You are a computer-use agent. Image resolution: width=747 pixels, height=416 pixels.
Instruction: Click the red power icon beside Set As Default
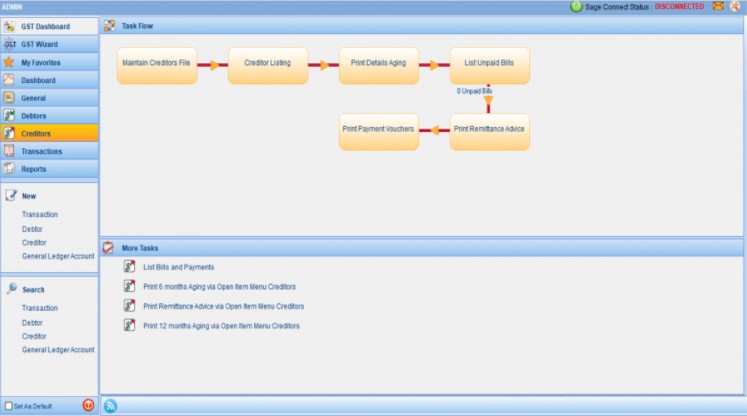pos(88,406)
